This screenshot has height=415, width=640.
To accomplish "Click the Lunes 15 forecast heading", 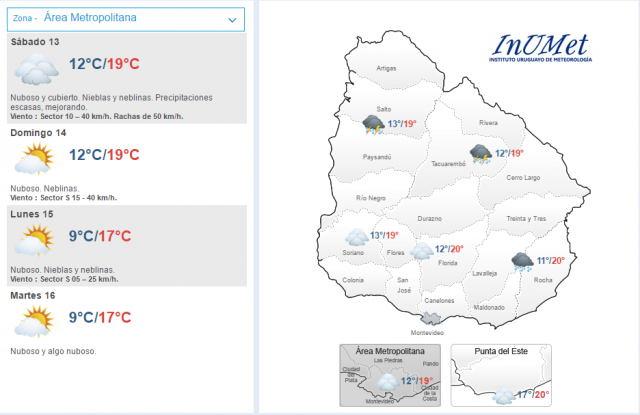I will pyautogui.click(x=31, y=214).
